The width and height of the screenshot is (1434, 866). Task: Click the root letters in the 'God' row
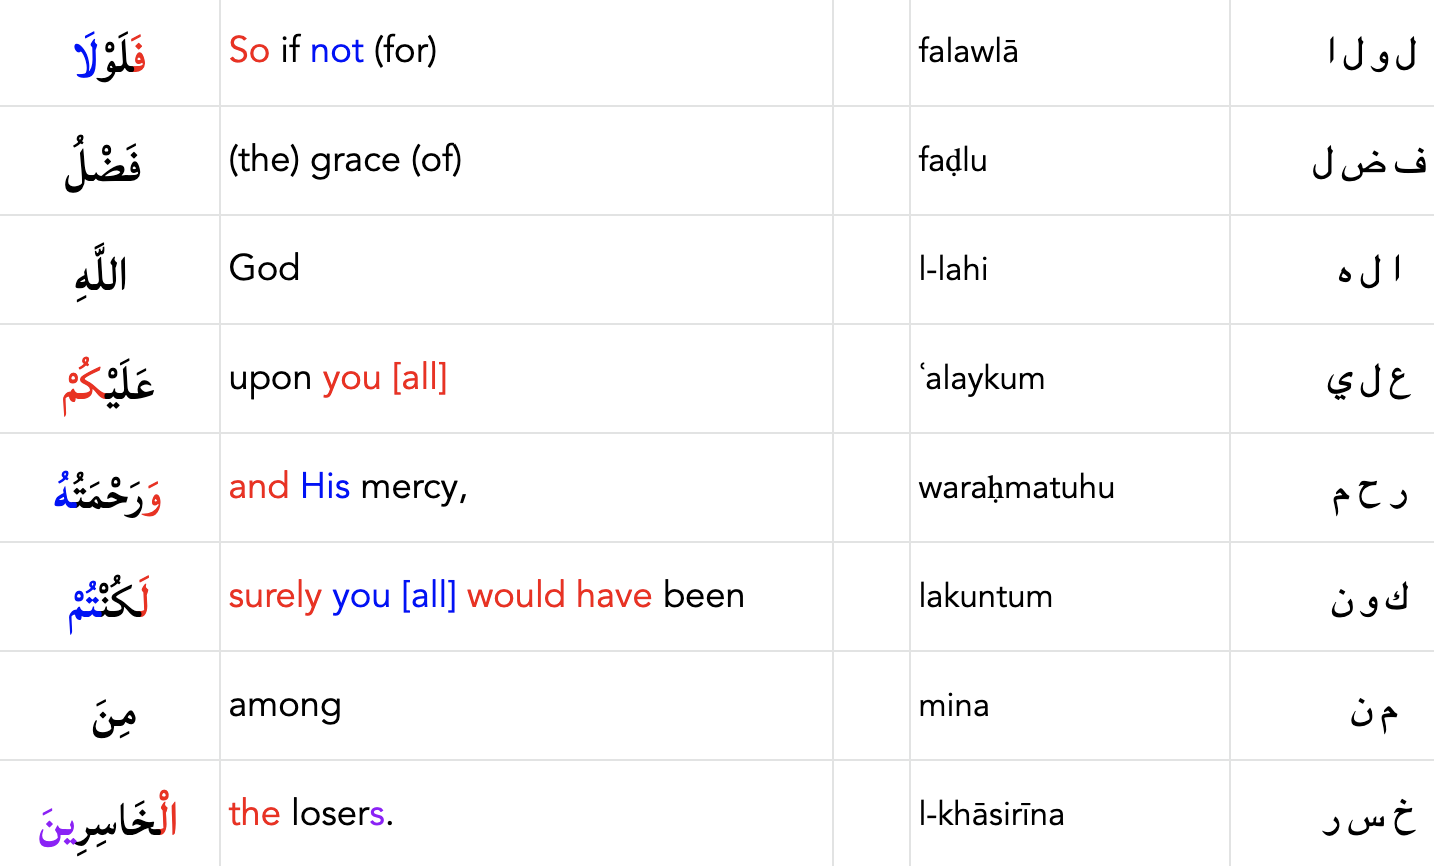pyautogui.click(x=1369, y=270)
